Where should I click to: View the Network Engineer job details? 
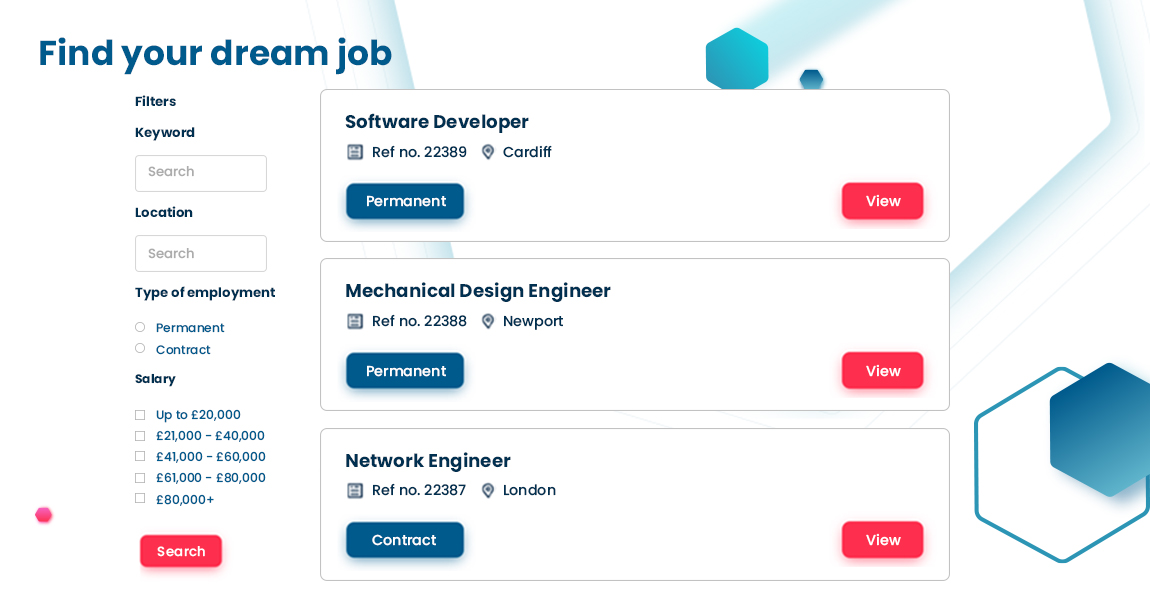point(882,540)
